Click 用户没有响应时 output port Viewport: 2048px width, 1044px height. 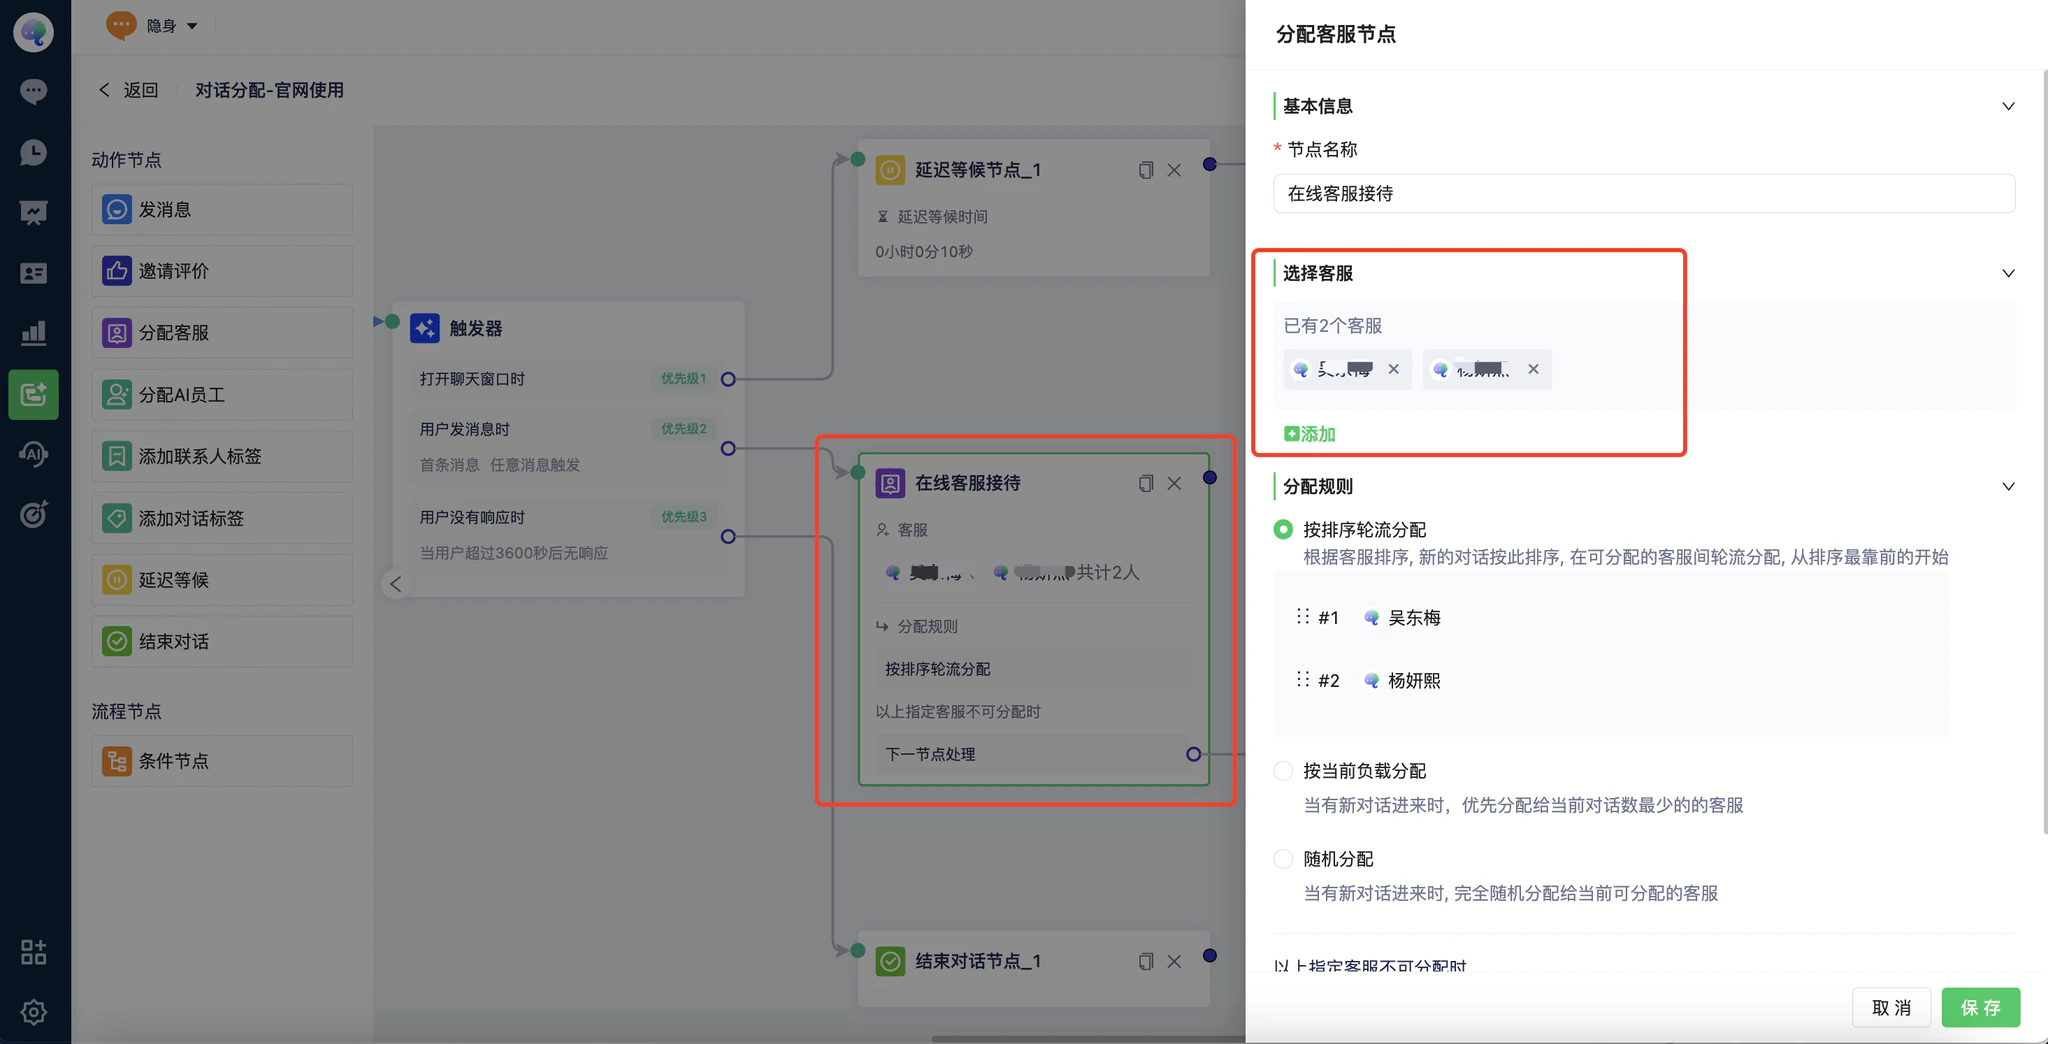point(728,536)
